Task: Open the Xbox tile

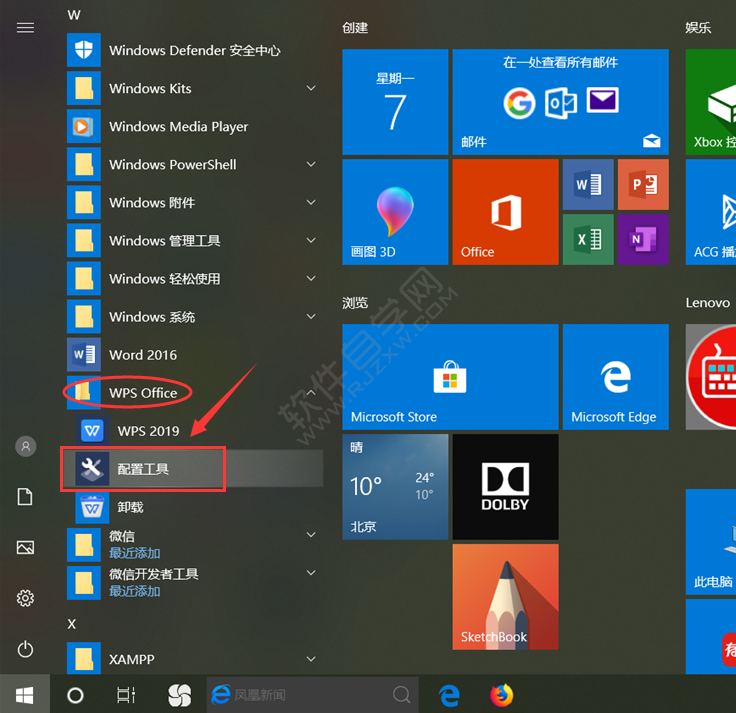Action: tap(711, 102)
